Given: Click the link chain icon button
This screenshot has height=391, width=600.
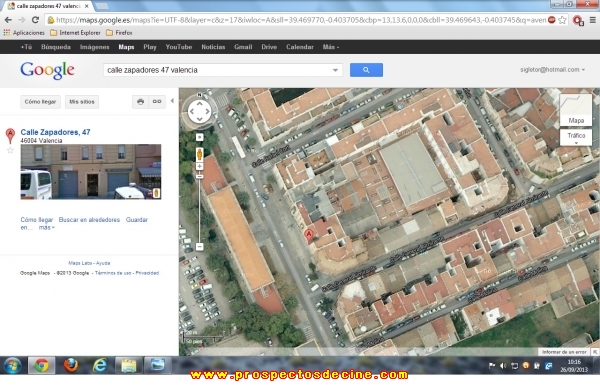Looking at the screenshot, I should 157,102.
